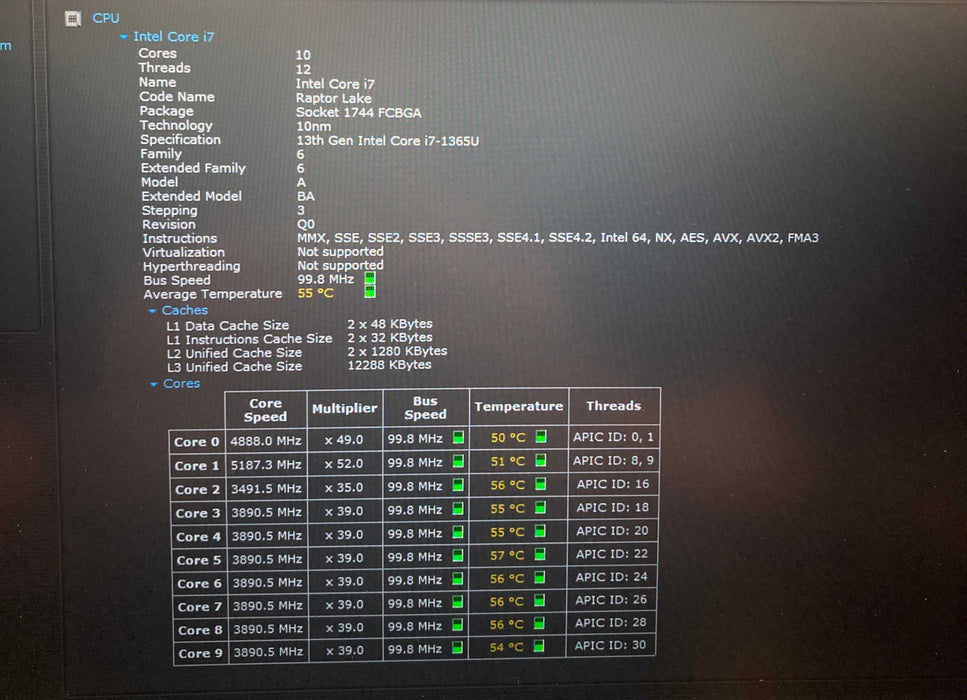Click the APIC ID: 30 cell

611,645
